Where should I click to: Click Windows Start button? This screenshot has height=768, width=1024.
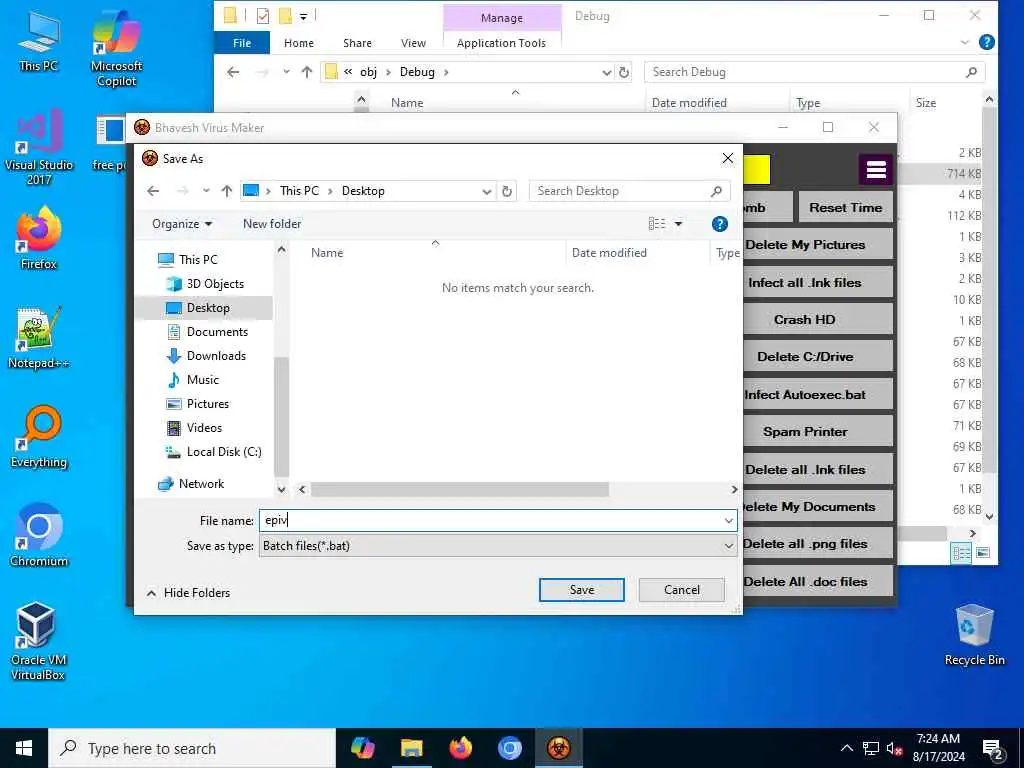click(24, 748)
